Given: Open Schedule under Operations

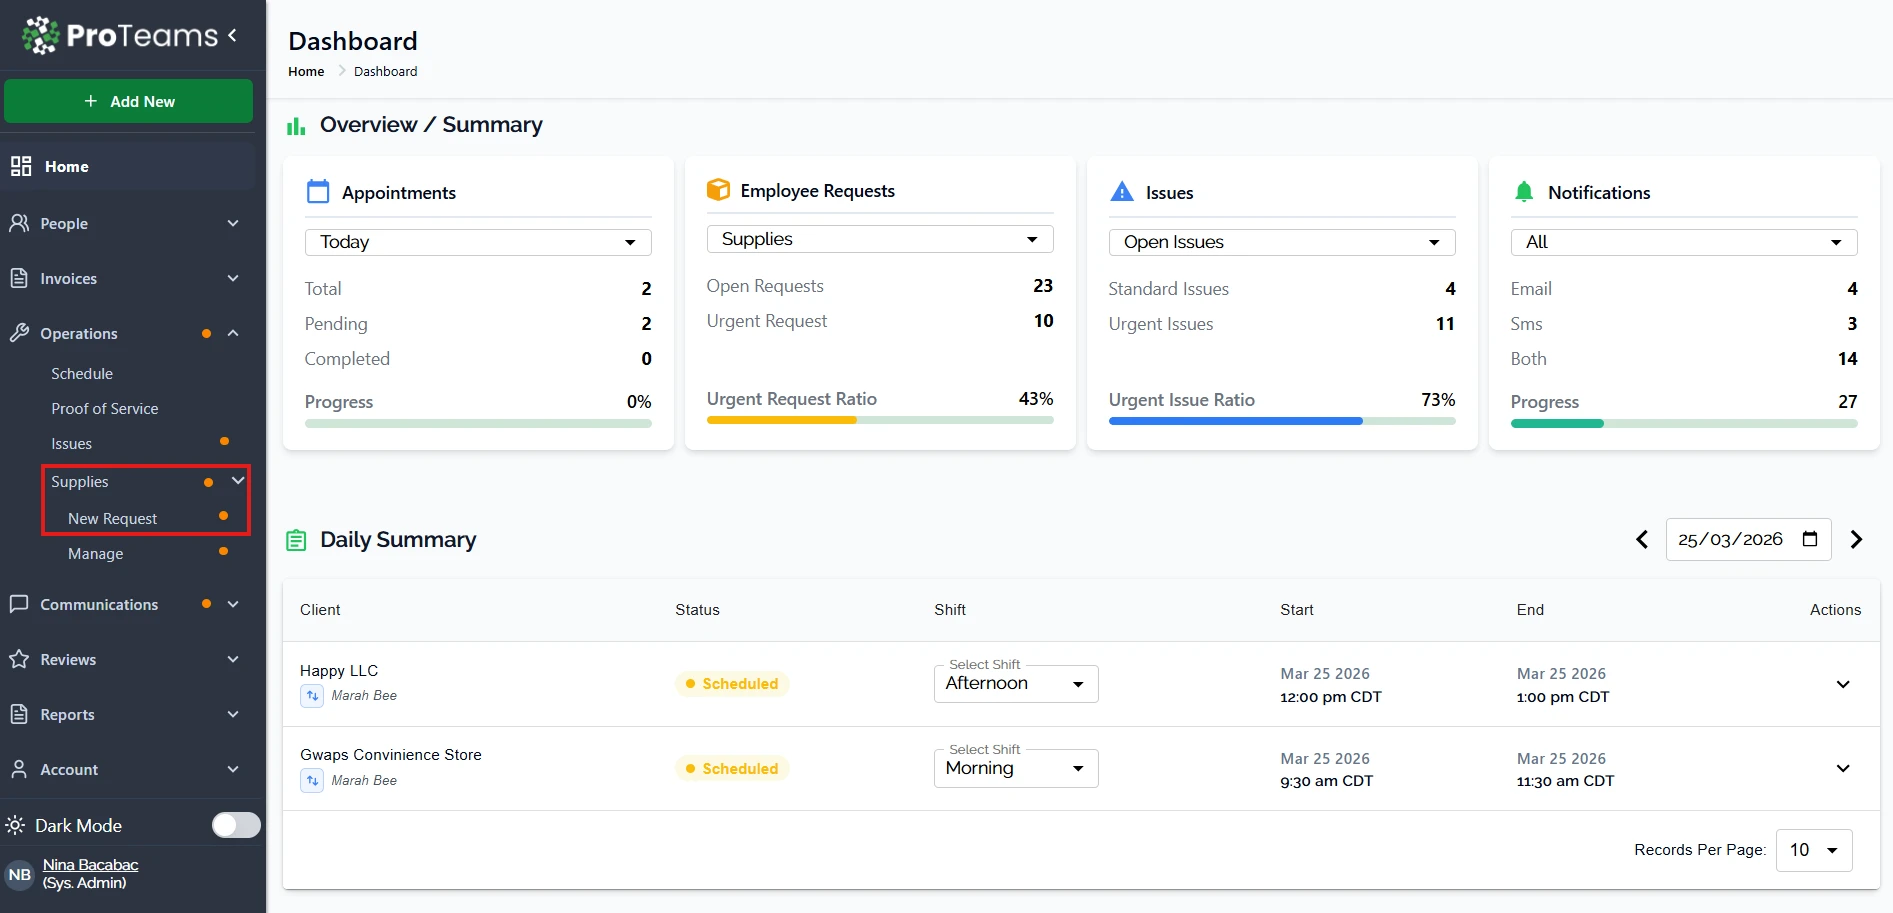Looking at the screenshot, I should click(x=82, y=374).
